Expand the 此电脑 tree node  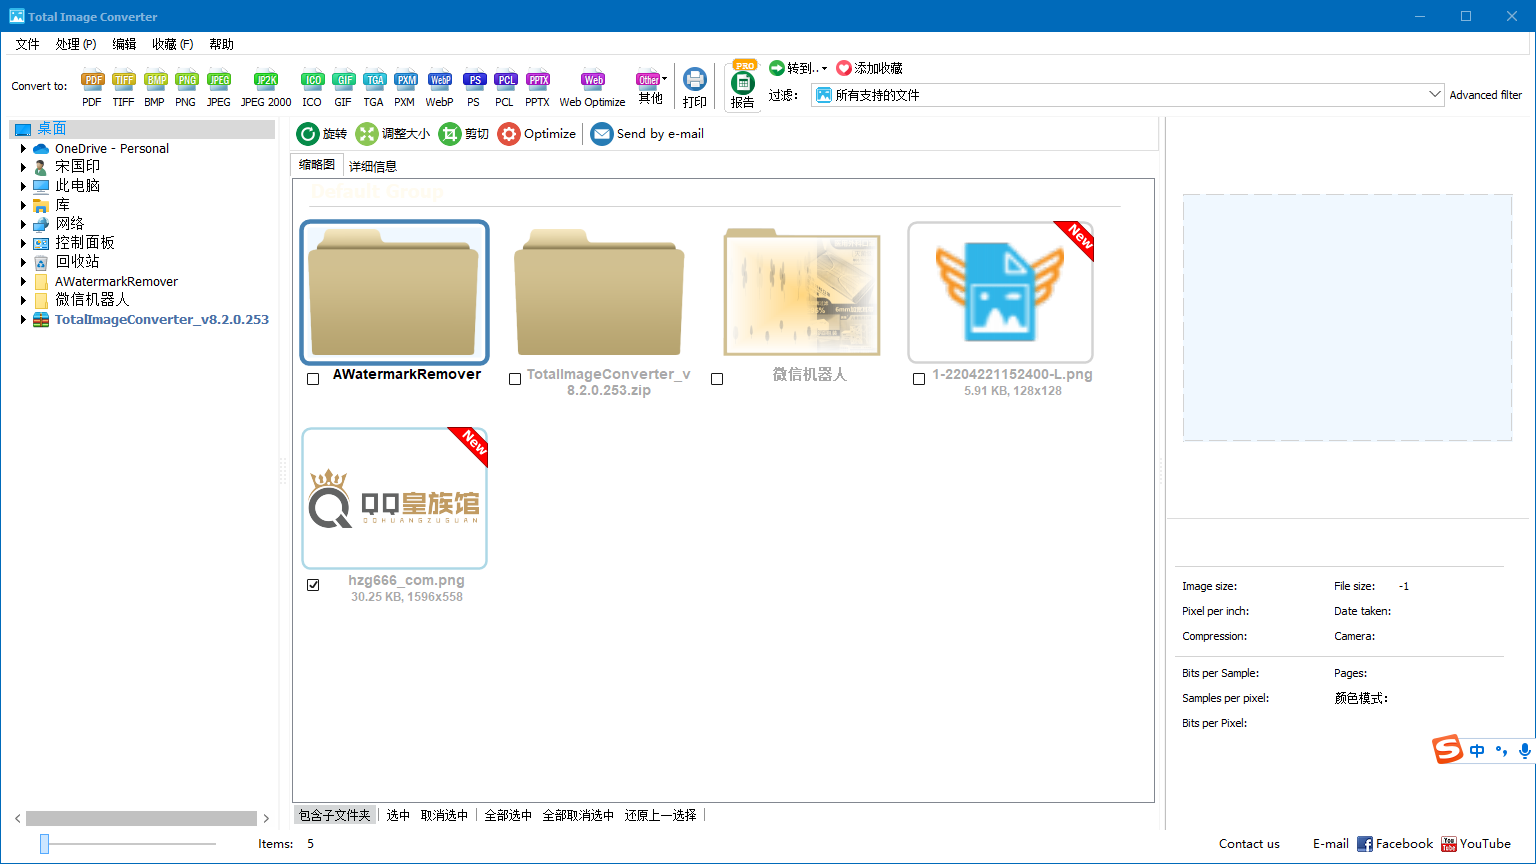click(x=23, y=186)
